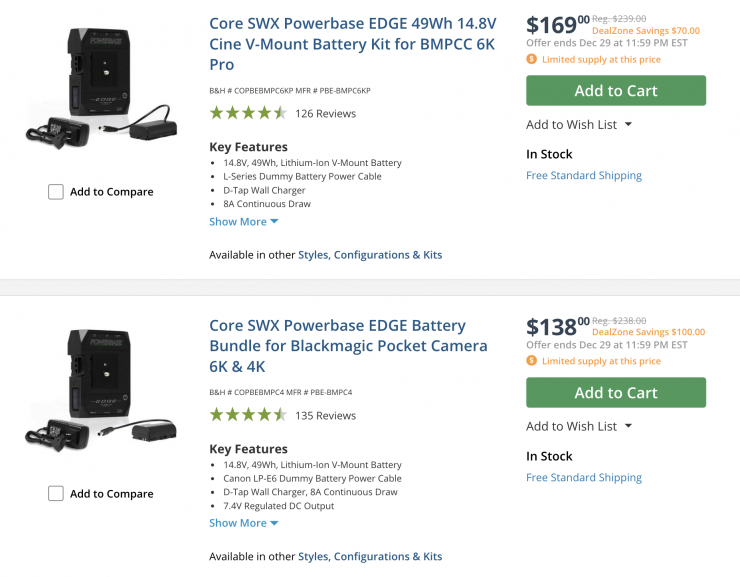The width and height of the screenshot is (740, 577).
Task: Click the orange dollar icon beside the $138 limited supply notice
Action: (x=532, y=361)
